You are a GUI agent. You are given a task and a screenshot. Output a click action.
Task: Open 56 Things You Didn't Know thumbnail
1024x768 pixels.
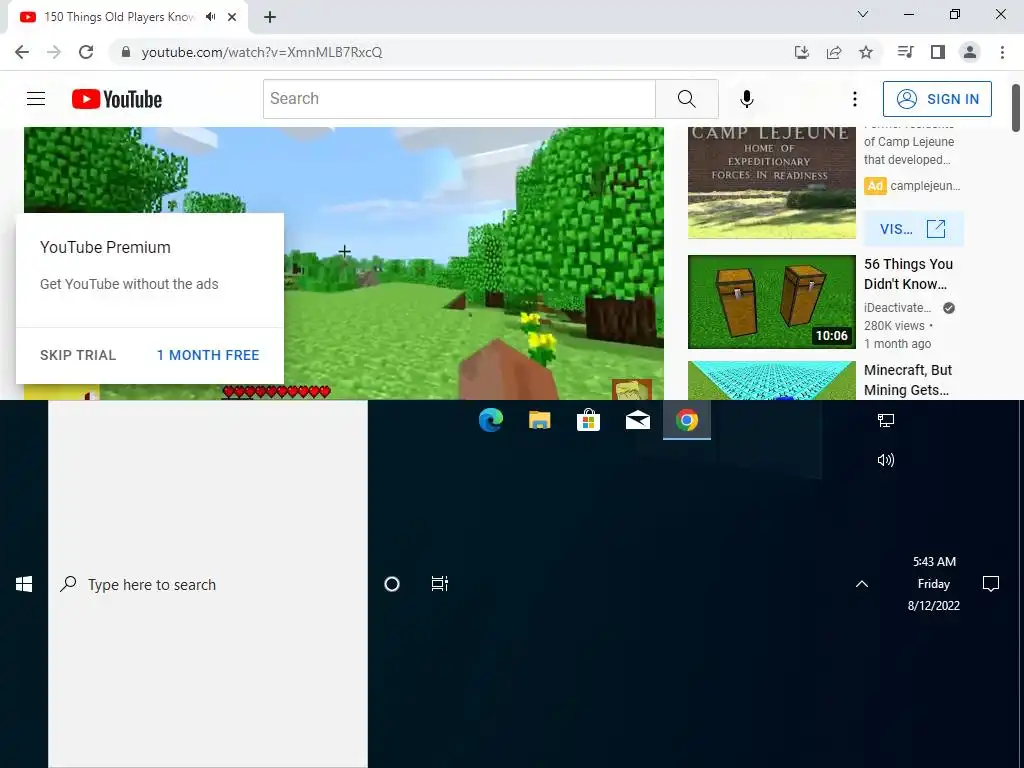[771, 302]
